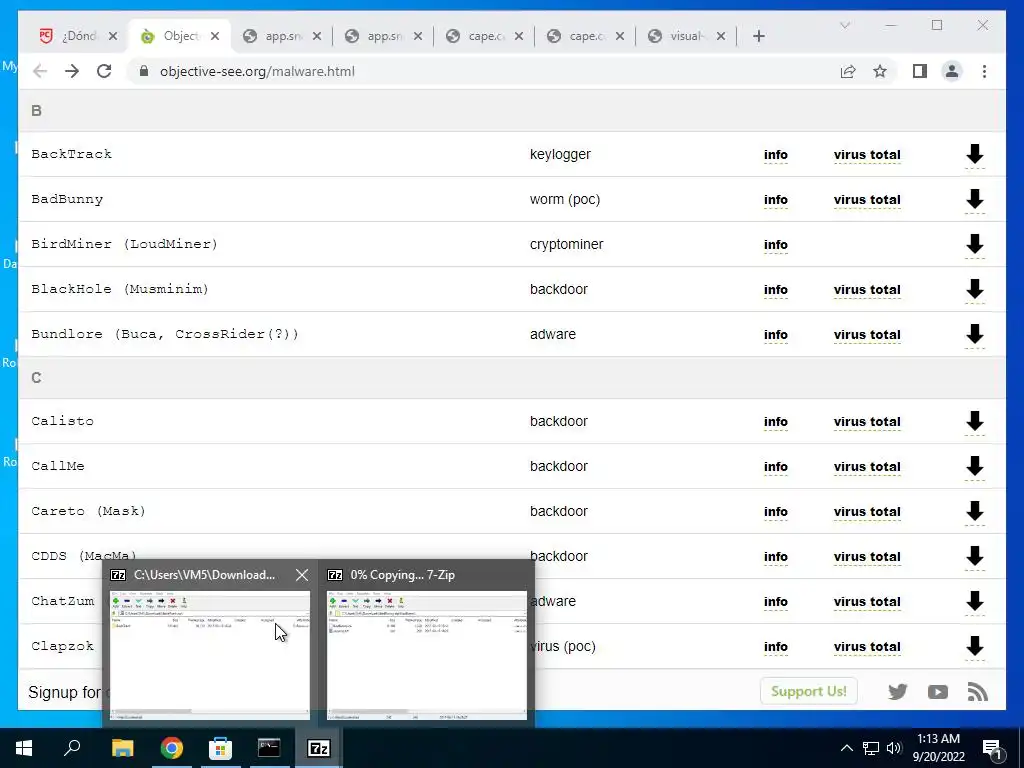Open virus total link for BlackHole
This screenshot has height=768, width=1024.
tap(867, 290)
